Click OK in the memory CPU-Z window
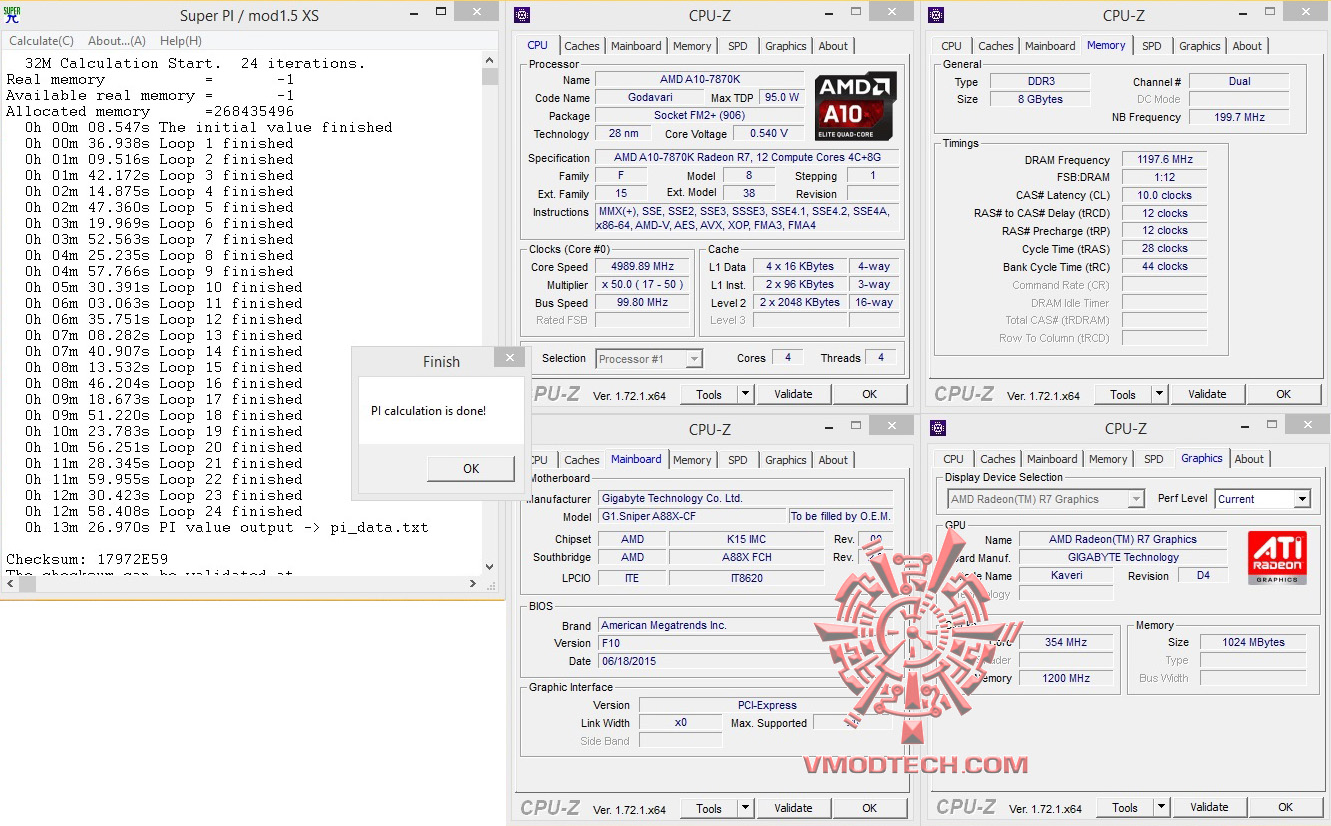The height and width of the screenshot is (826, 1331). click(x=1284, y=394)
